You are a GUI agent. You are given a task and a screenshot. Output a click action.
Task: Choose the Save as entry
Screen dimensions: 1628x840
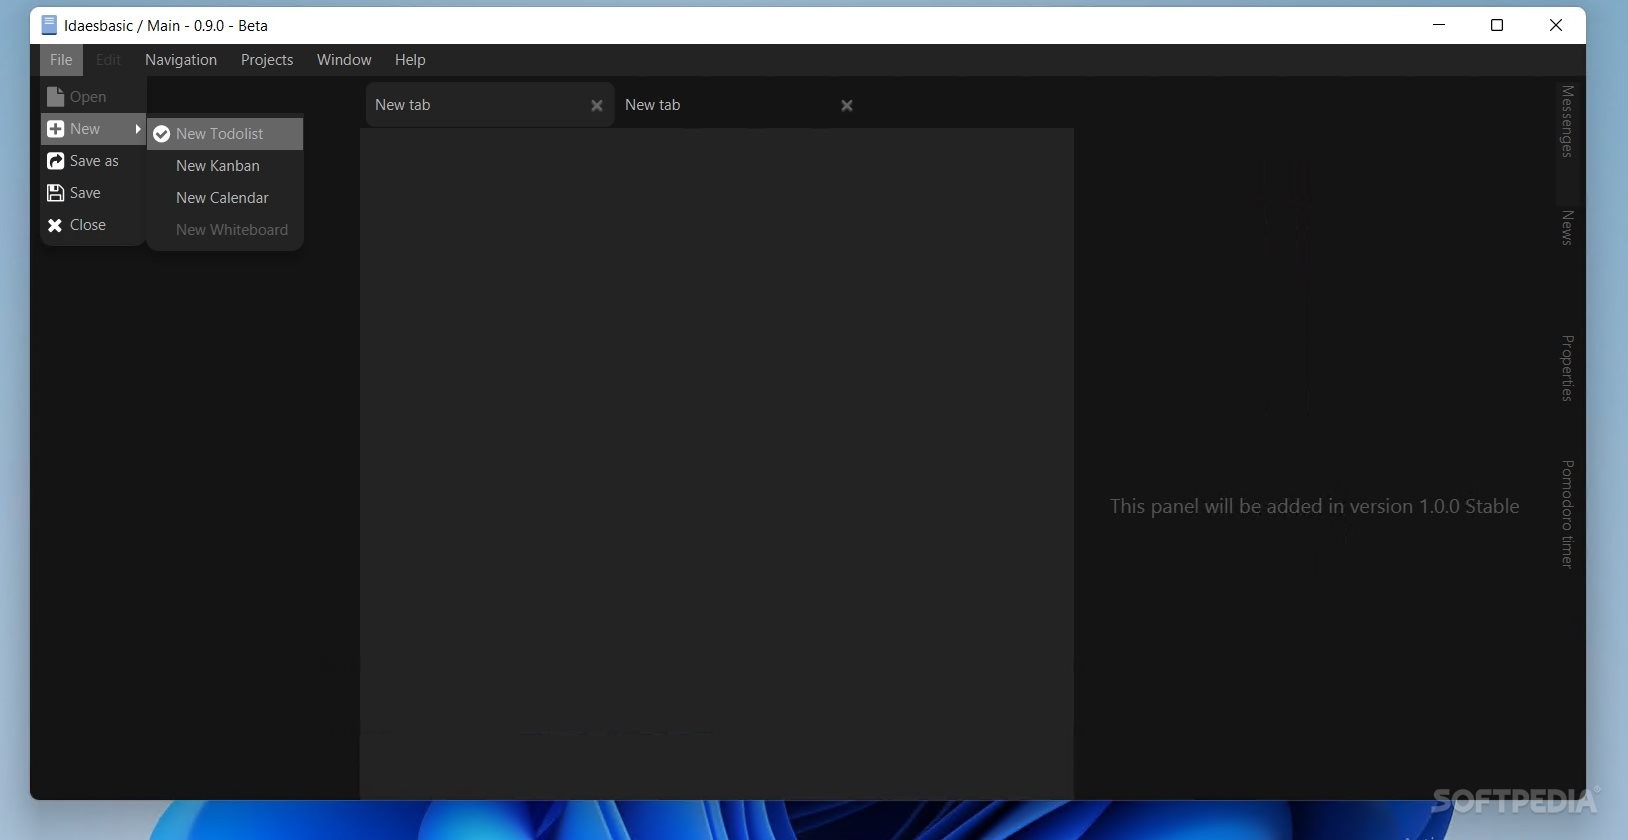pos(93,161)
